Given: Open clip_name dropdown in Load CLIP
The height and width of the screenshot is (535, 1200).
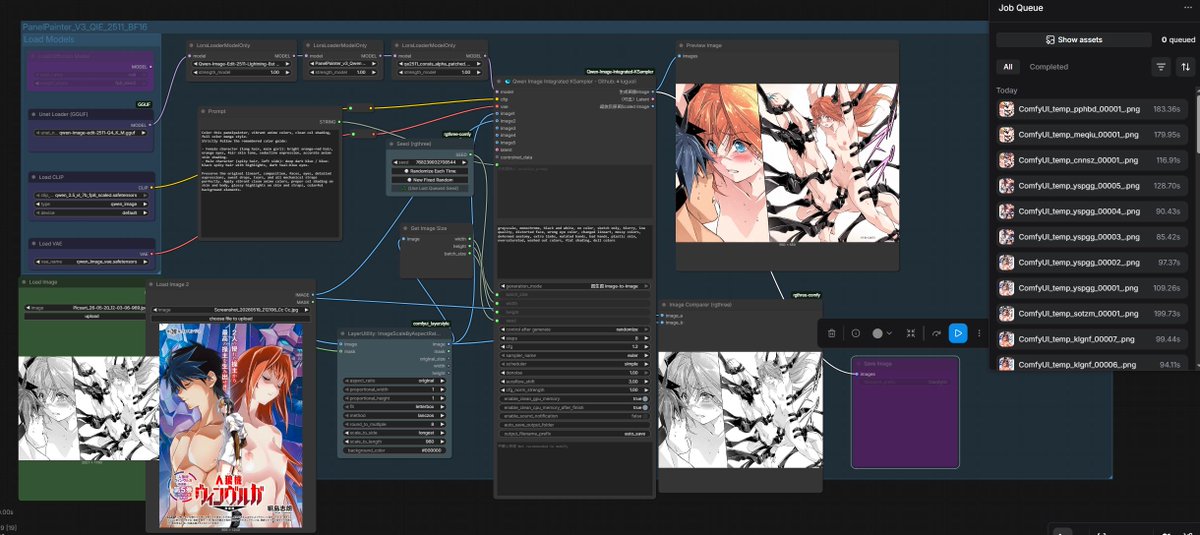Looking at the screenshot, I should tap(90, 195).
